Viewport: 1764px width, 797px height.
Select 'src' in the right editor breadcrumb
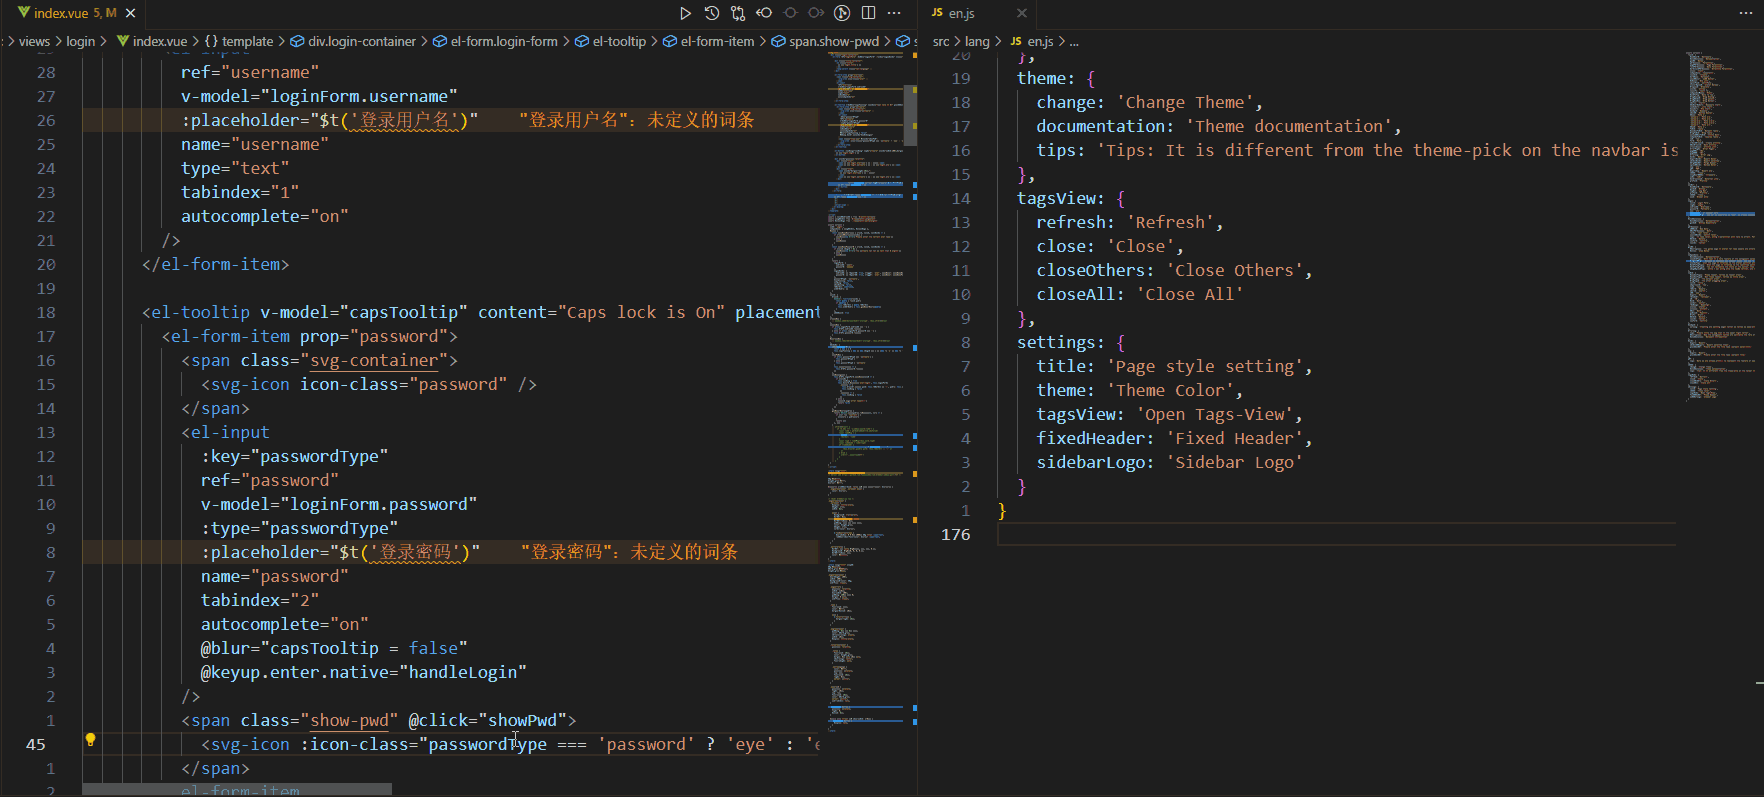(941, 41)
